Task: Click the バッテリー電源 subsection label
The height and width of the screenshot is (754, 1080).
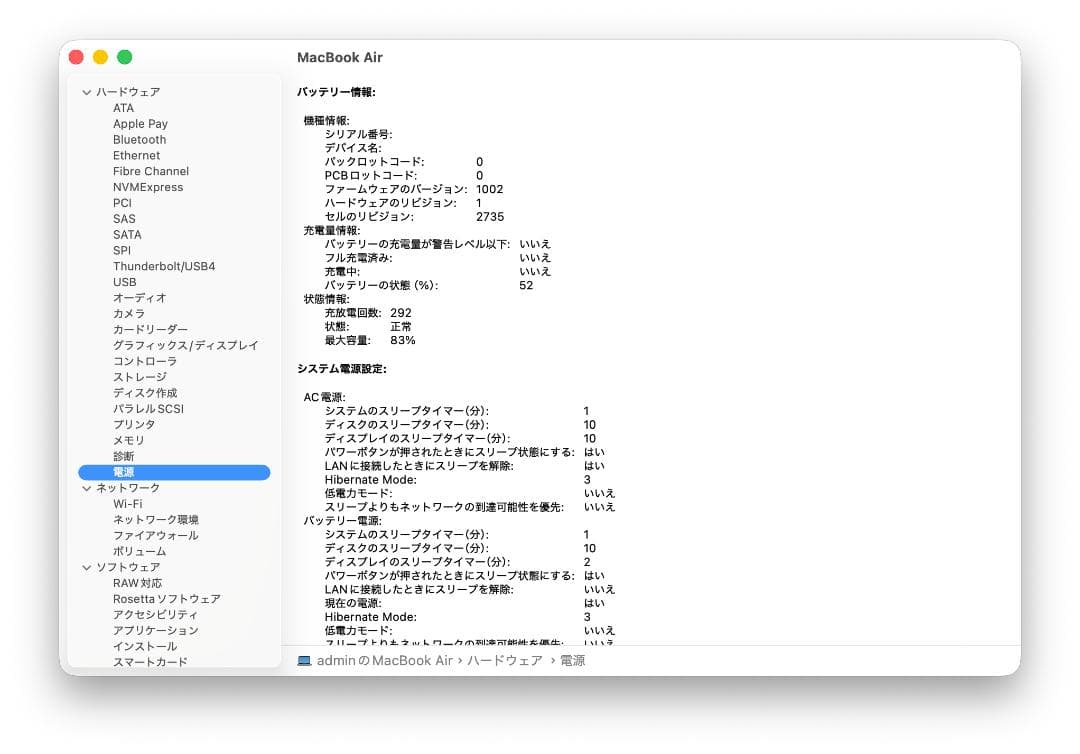Action: (342, 521)
